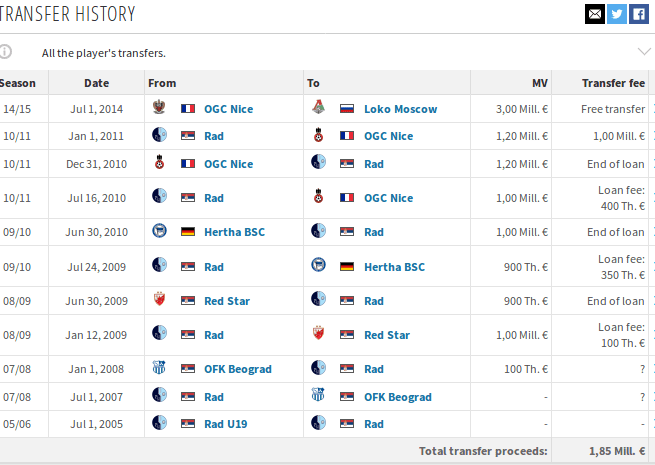Share via the Twitter icon

(x=617, y=14)
